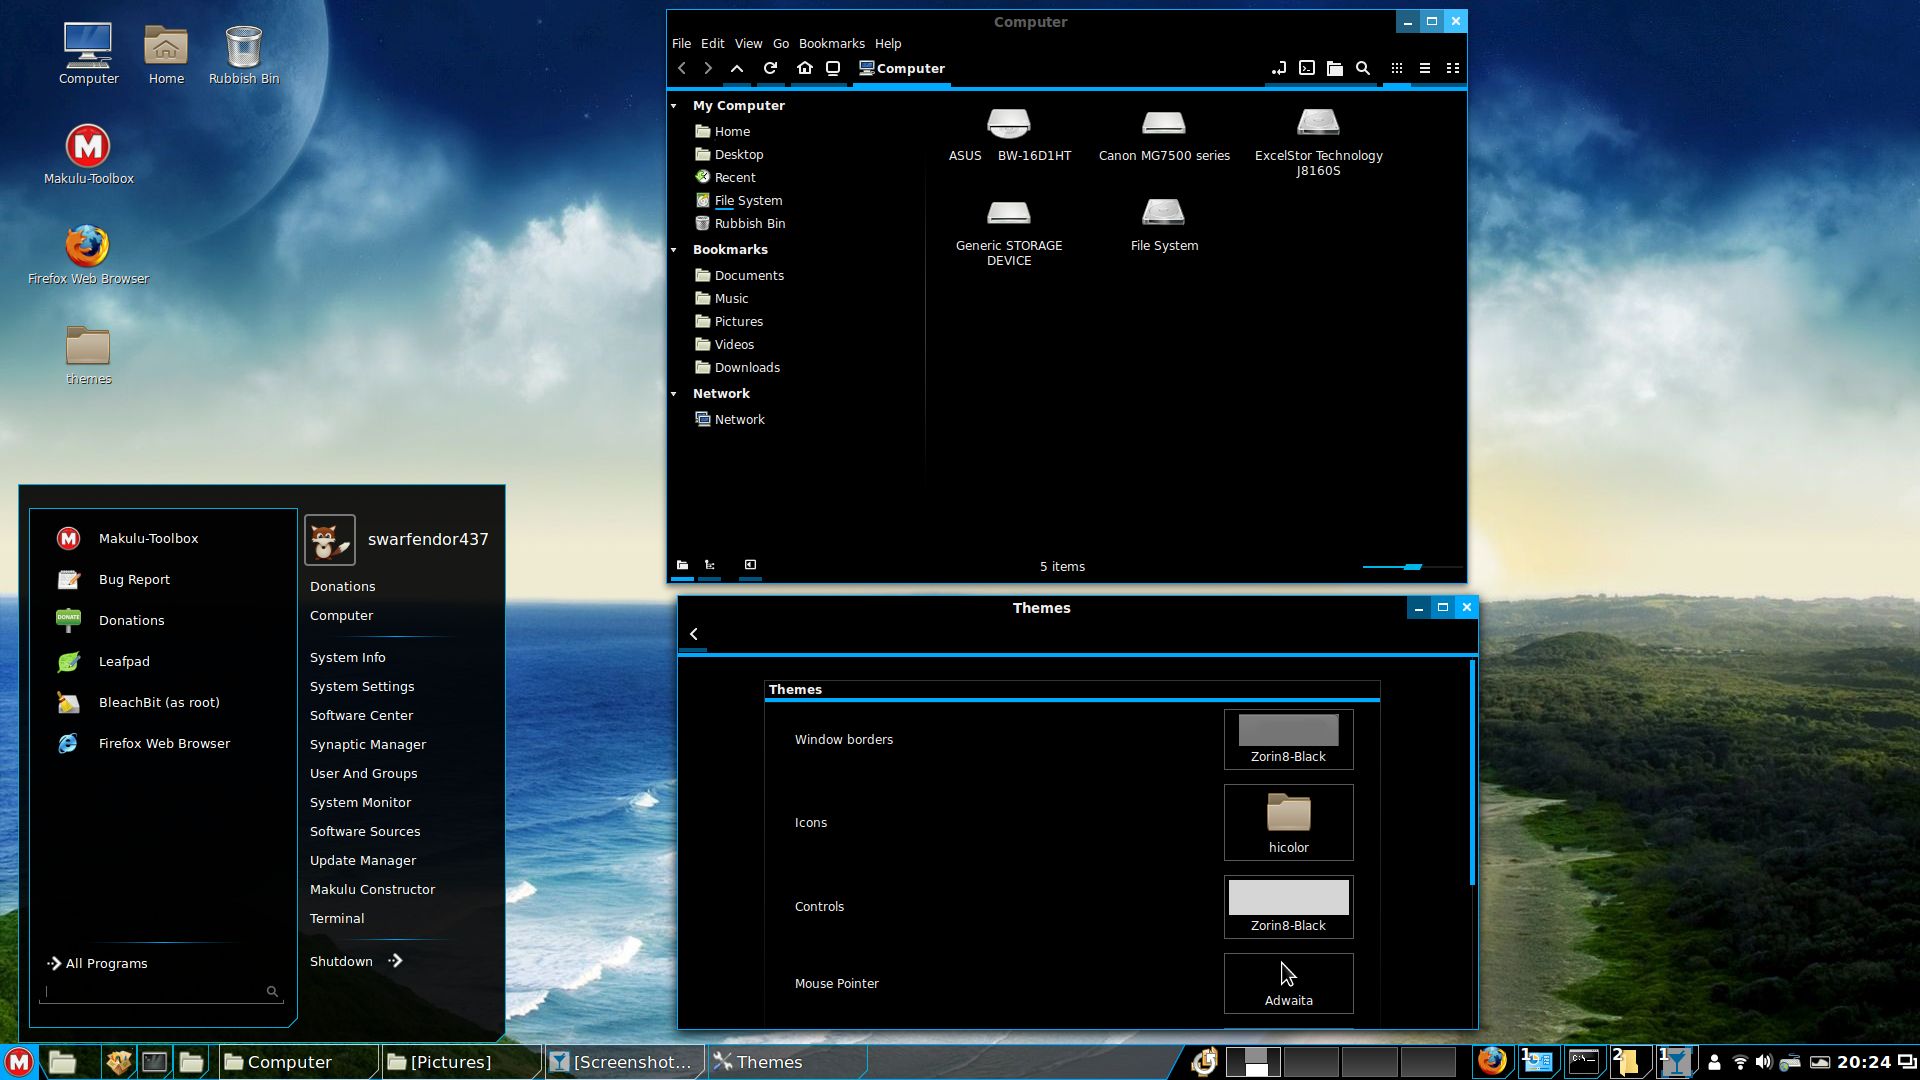Open System Settings from the start menu

362,687
